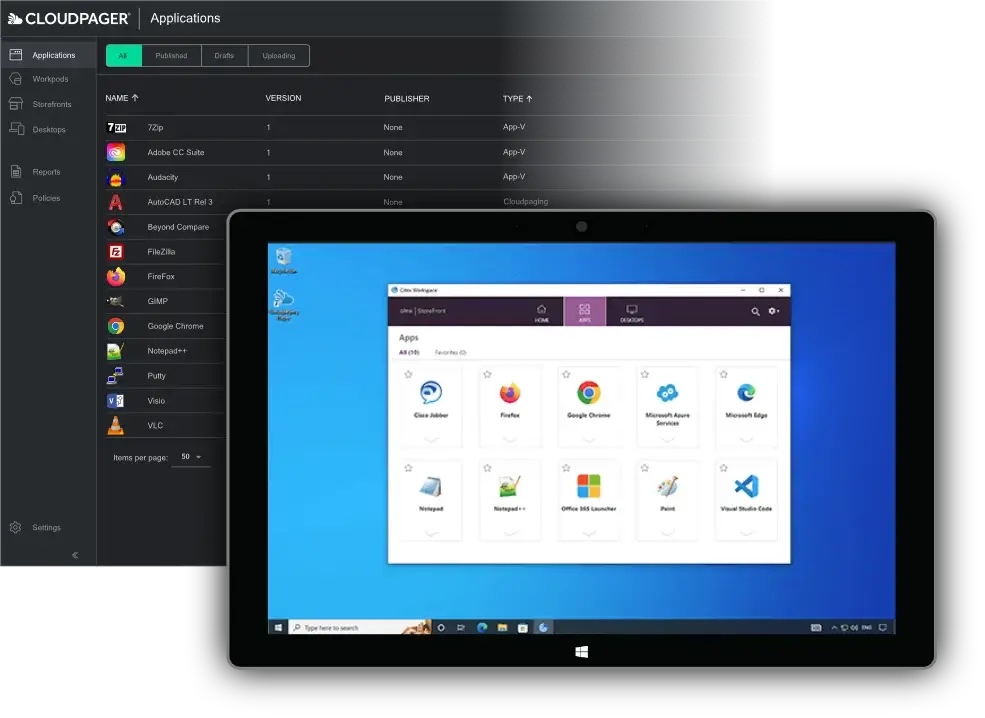Viewport: 985px width, 718px height.
Task: Open the Microsoft Azure Services app
Action: [x=667, y=393]
